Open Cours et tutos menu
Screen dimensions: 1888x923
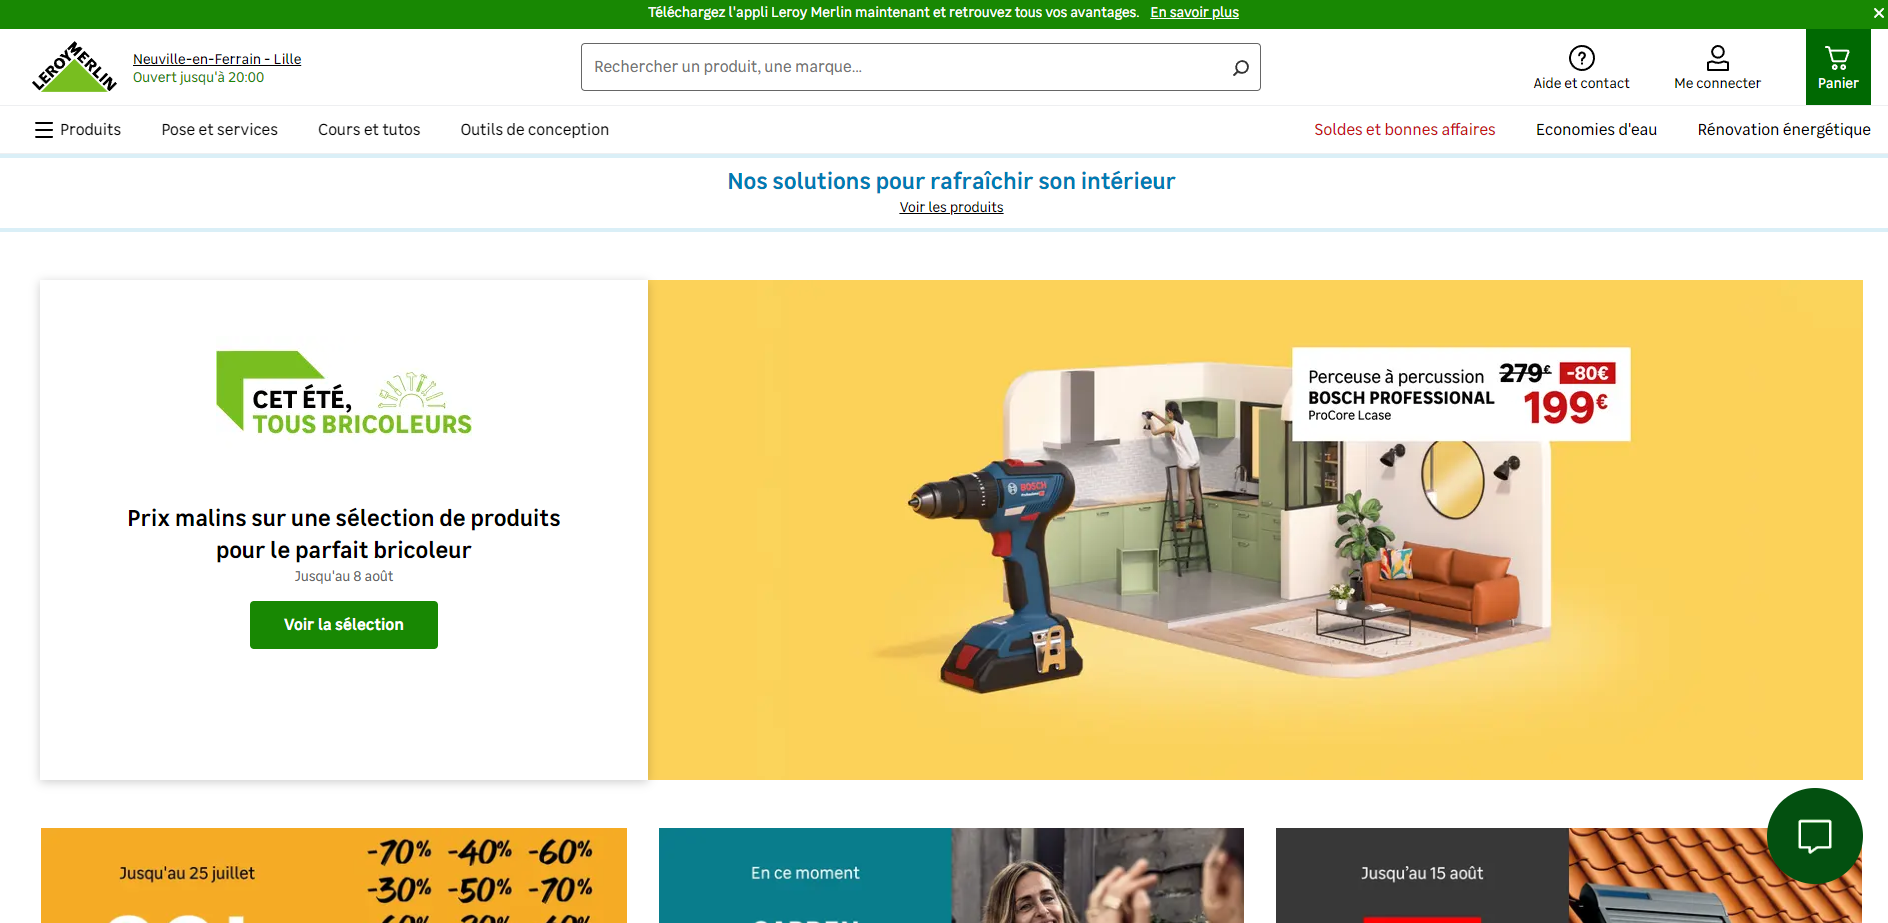(x=369, y=130)
